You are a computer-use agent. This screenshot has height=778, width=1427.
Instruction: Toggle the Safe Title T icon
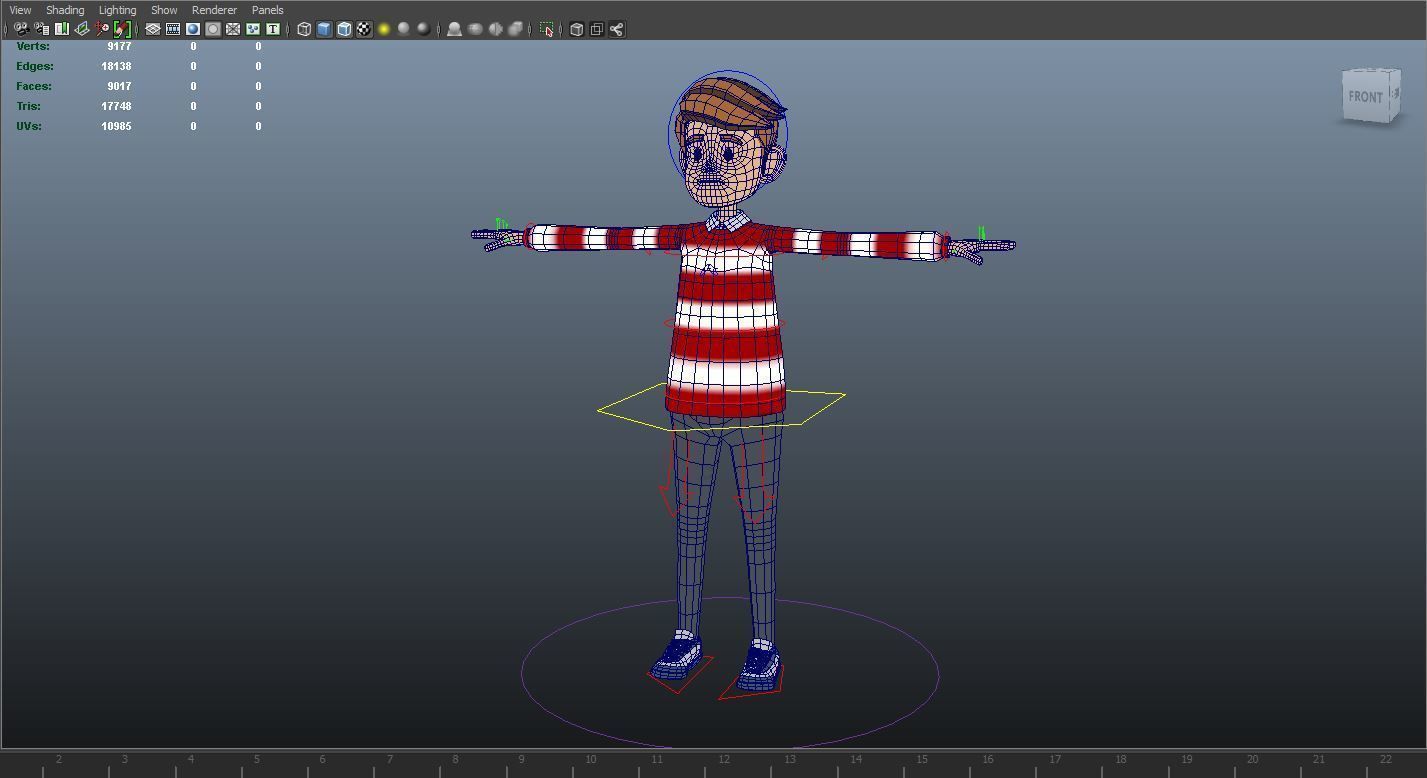pos(272,29)
